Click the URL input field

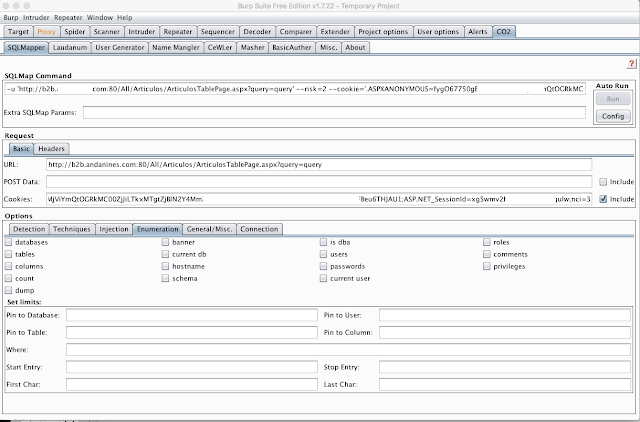pyautogui.click(x=319, y=164)
